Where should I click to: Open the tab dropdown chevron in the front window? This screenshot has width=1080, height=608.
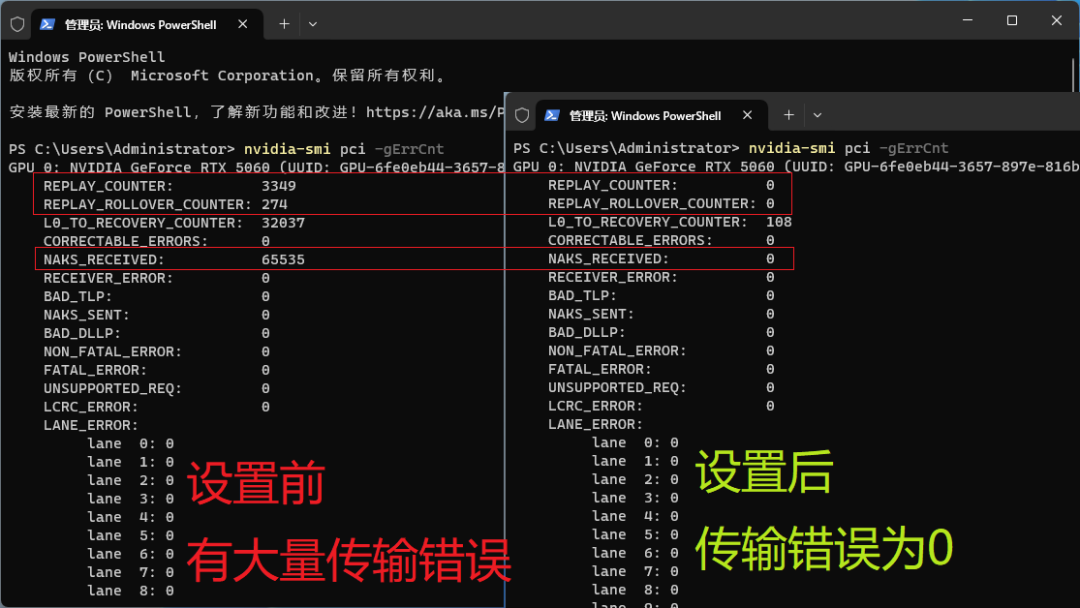818,115
